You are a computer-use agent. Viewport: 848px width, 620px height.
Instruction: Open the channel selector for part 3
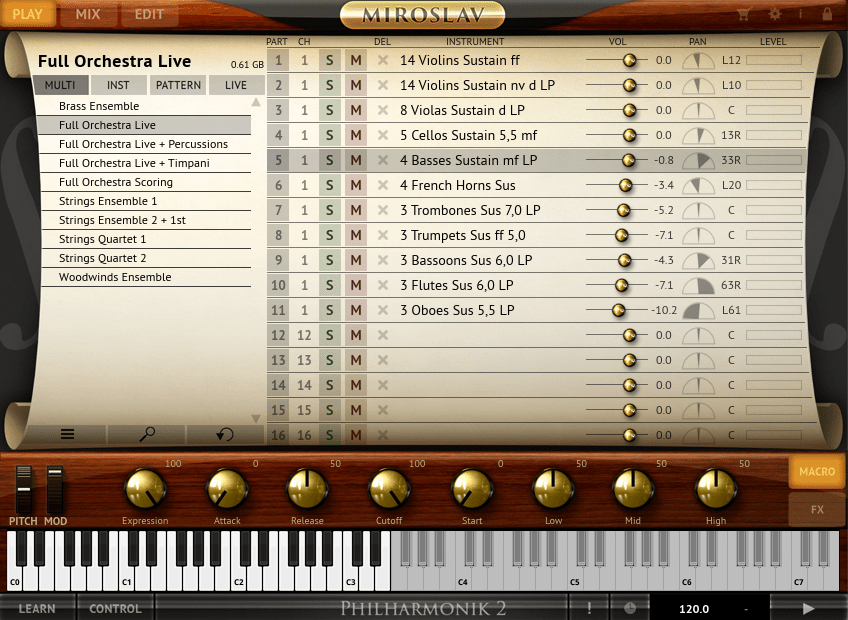pyautogui.click(x=304, y=110)
